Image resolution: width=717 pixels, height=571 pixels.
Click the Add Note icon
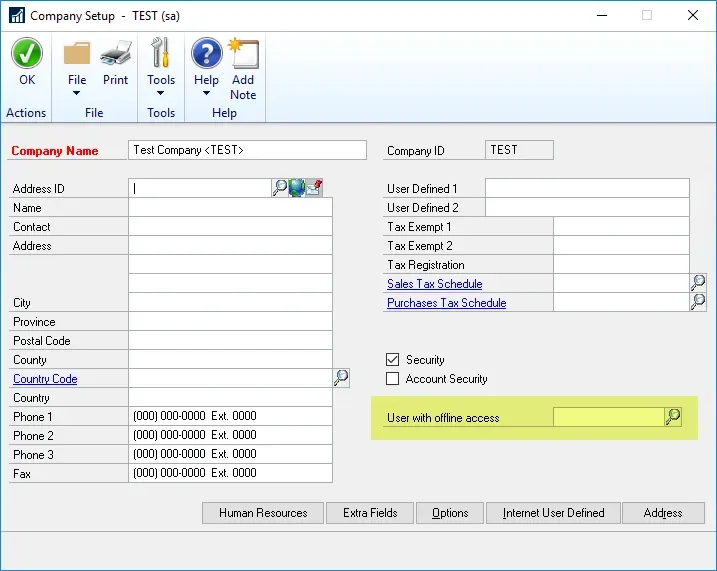[x=243, y=53]
